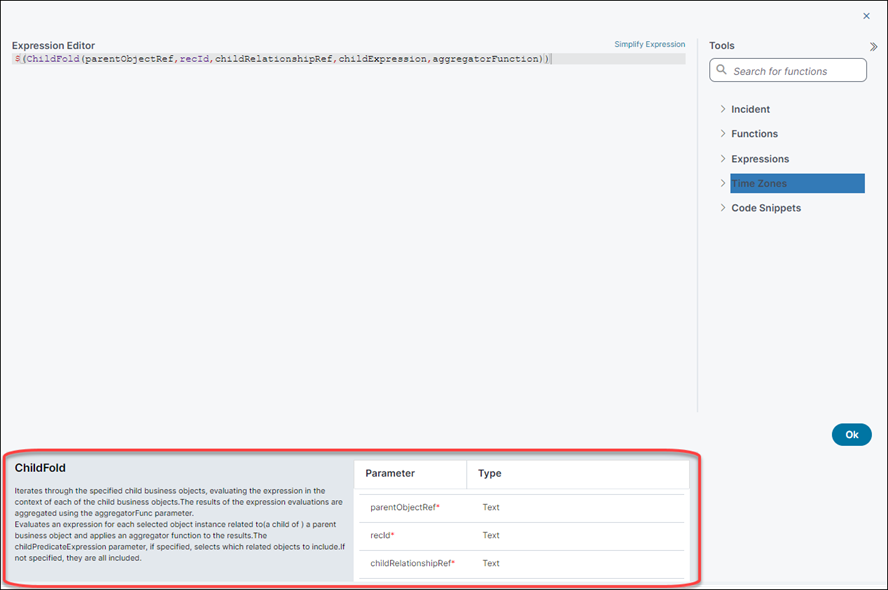Select the Code Snippets label
The image size is (888, 590).
766,208
